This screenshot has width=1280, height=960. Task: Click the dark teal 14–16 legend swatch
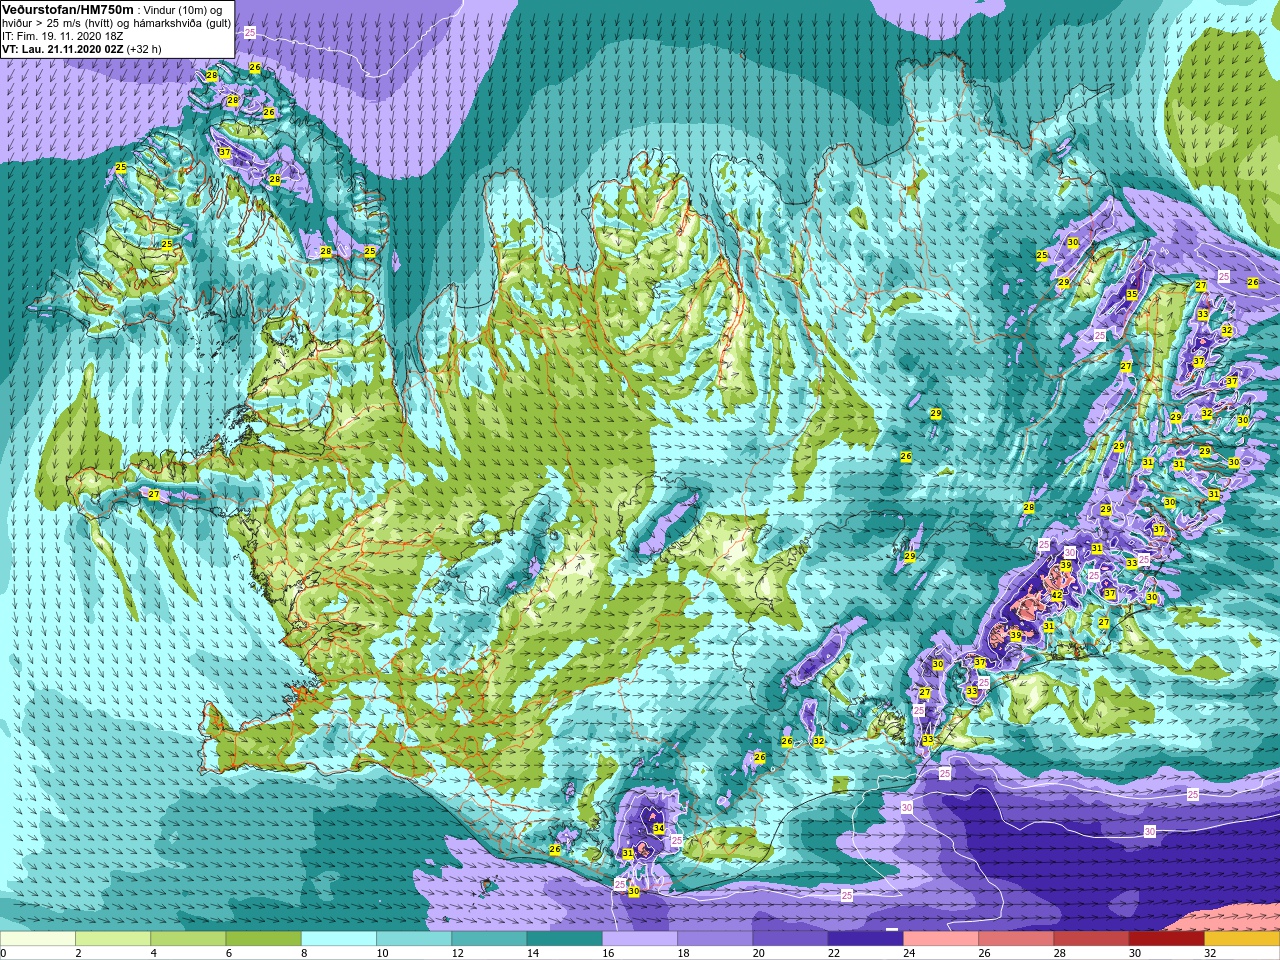pos(564,939)
